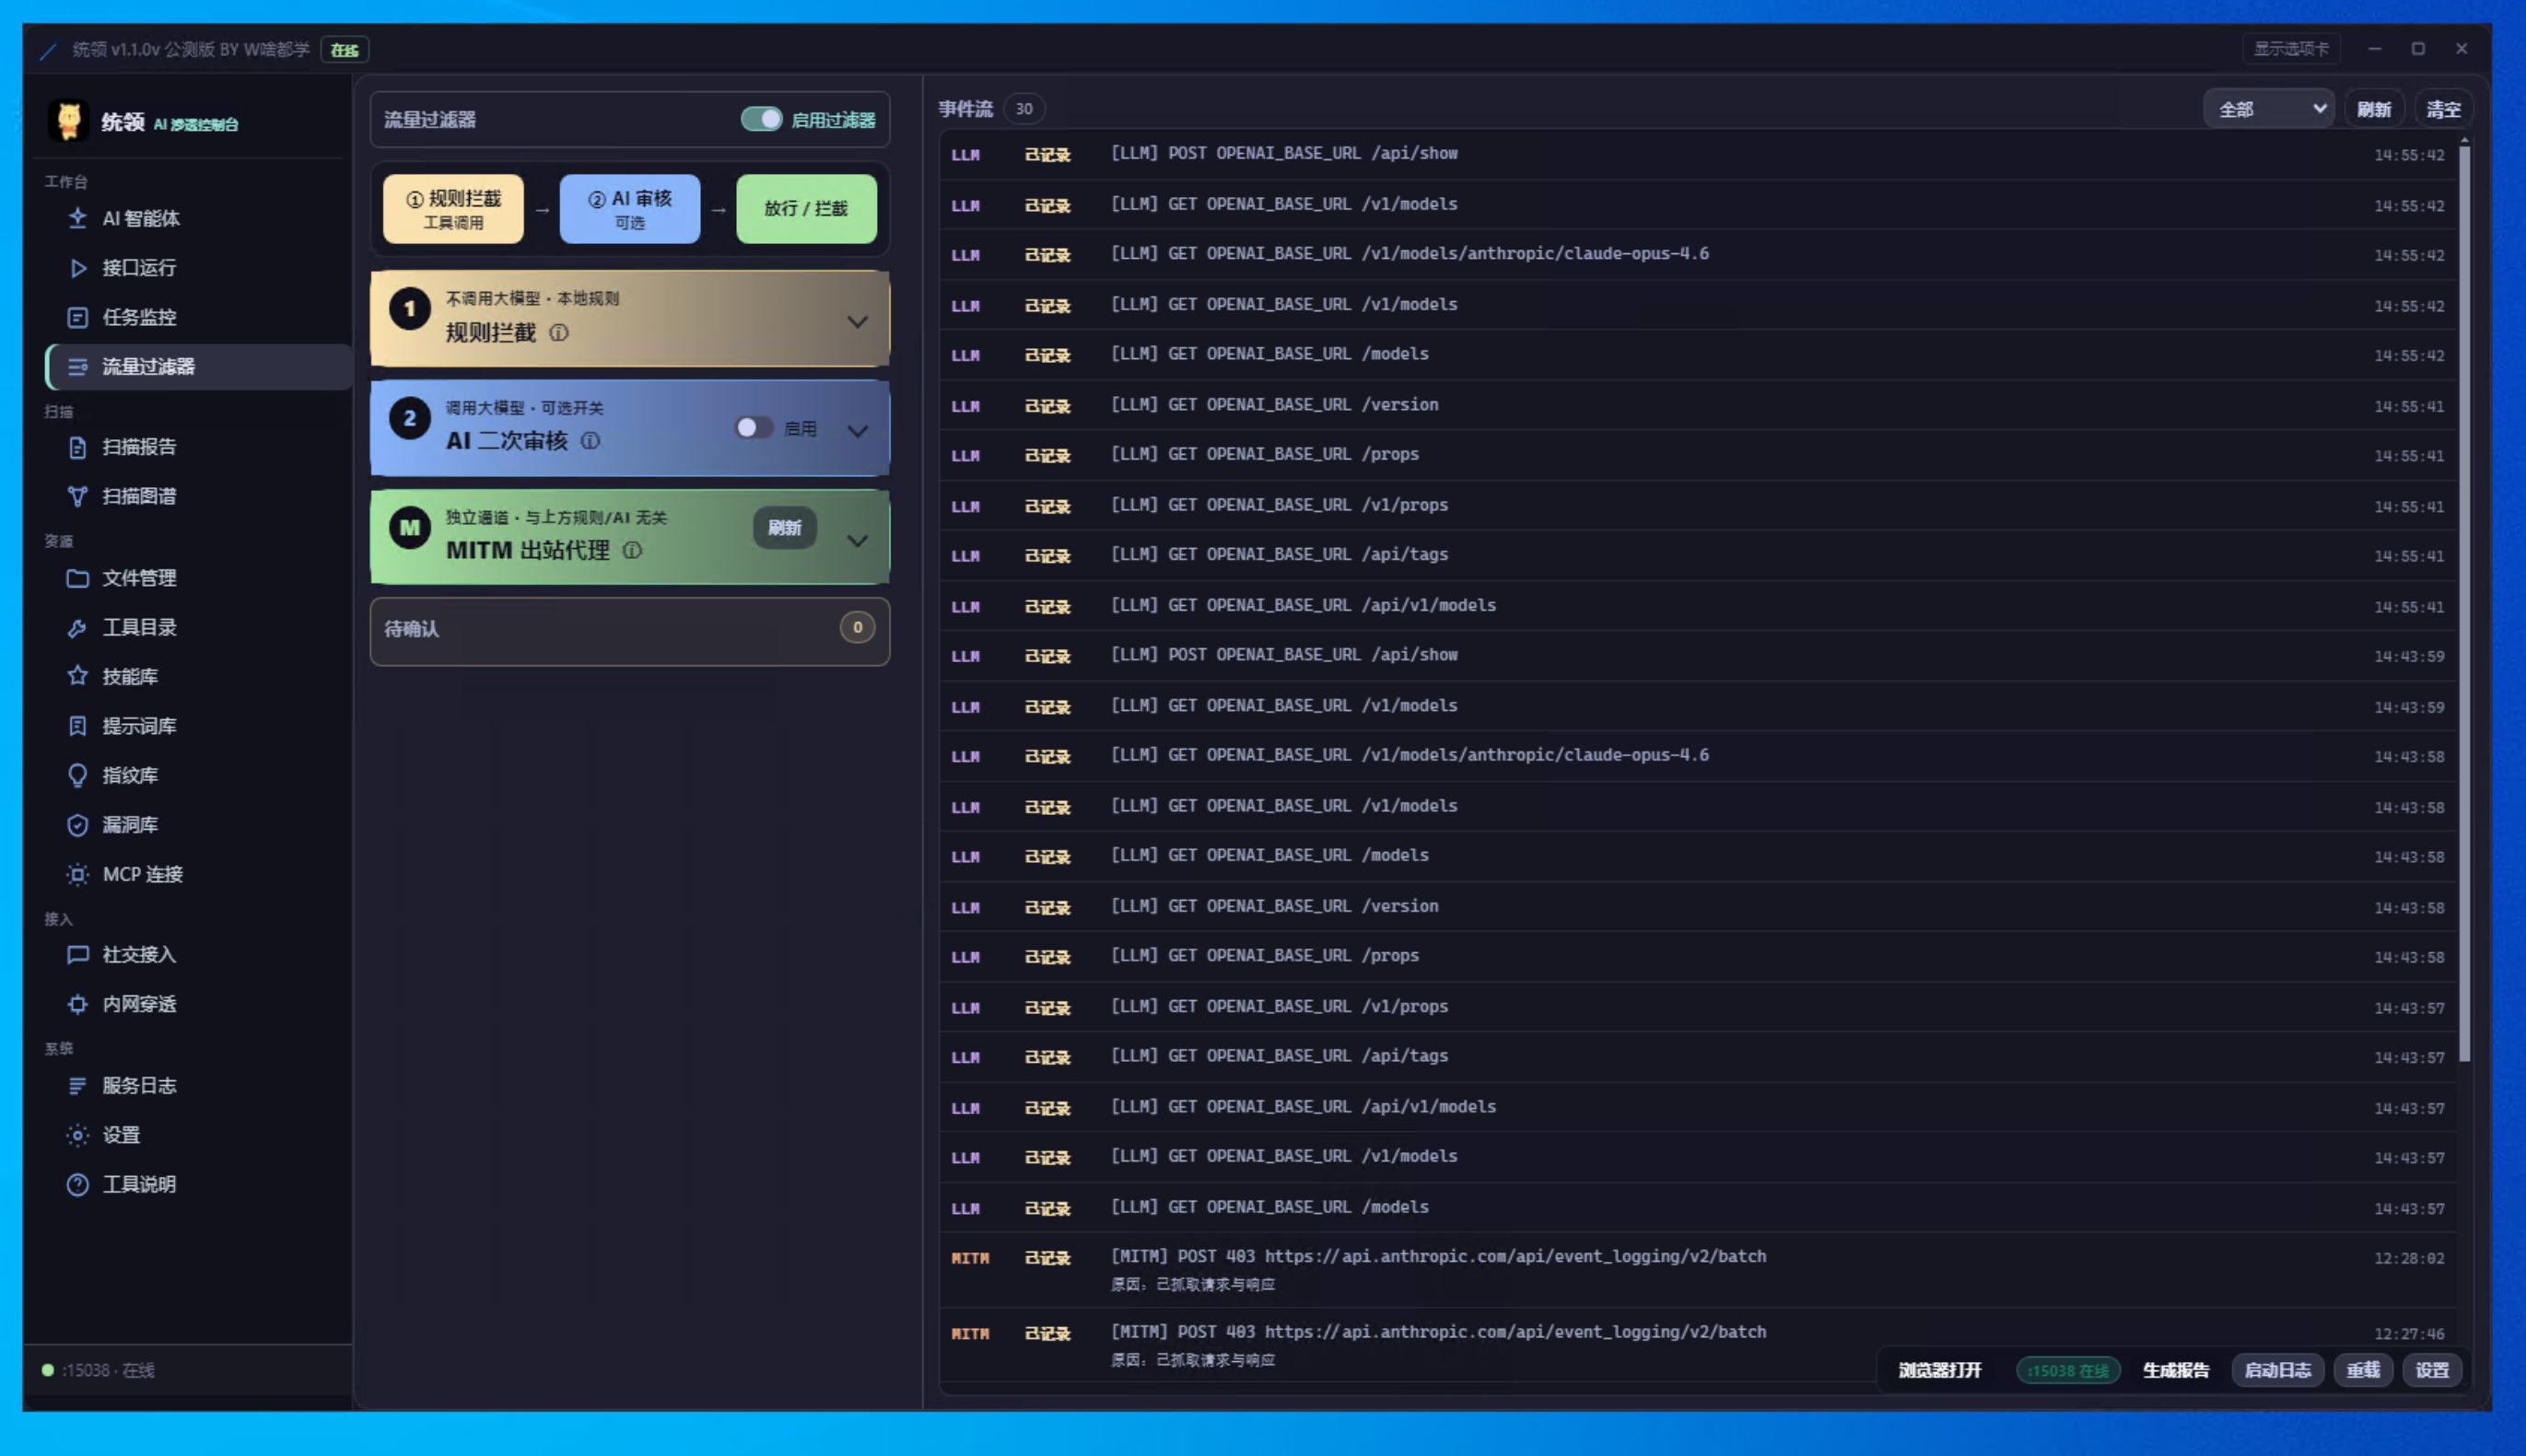
Task: Expand the 规则拦截 card chevron
Action: (x=857, y=321)
